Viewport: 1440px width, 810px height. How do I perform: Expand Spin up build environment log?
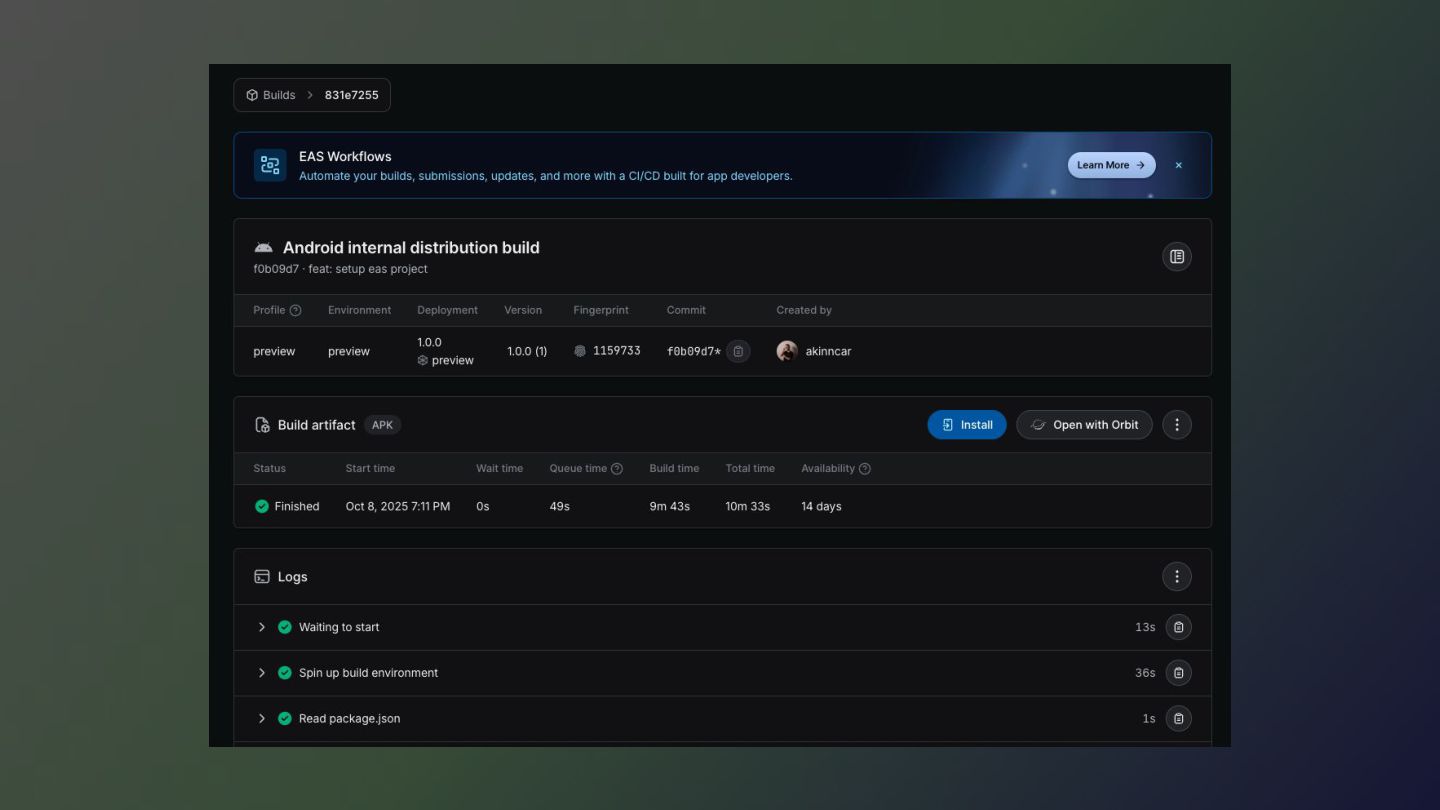pyautogui.click(x=262, y=673)
